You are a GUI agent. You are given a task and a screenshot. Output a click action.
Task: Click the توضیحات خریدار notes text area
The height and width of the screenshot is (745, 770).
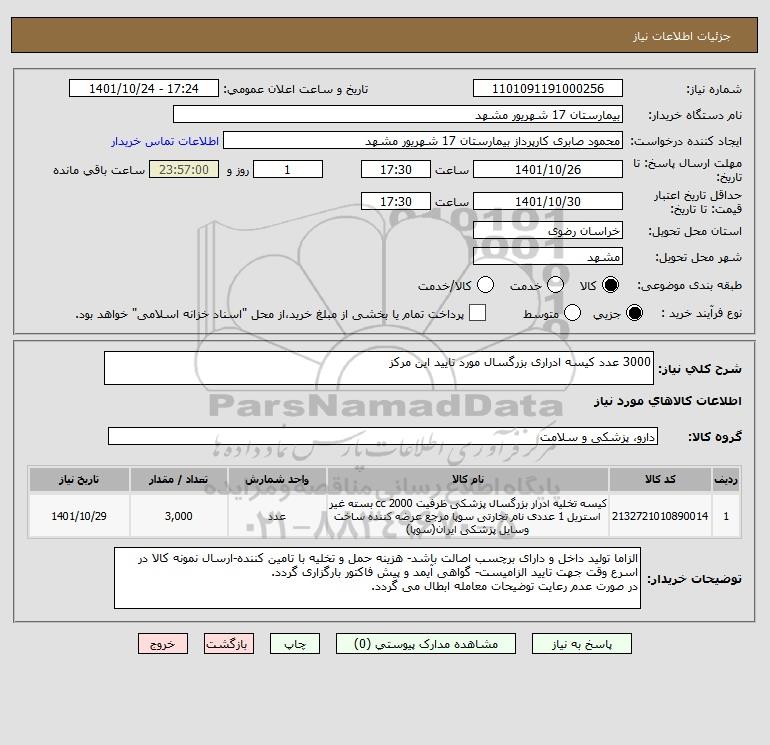pyautogui.click(x=377, y=578)
